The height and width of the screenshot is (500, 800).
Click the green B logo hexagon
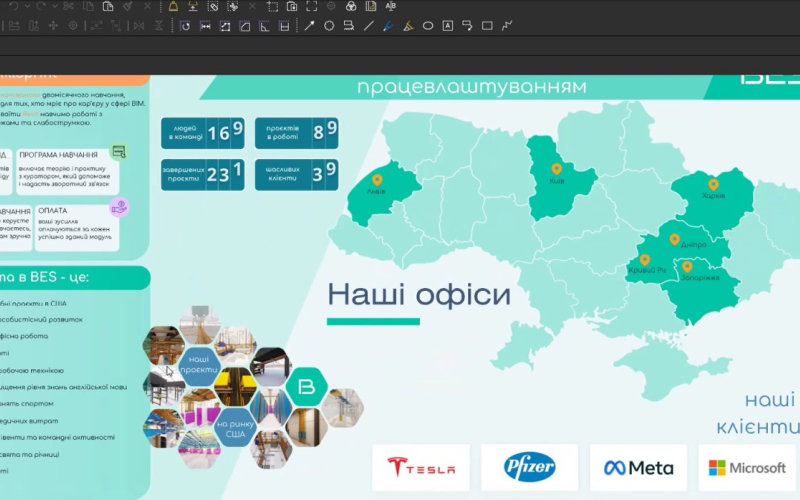click(306, 387)
